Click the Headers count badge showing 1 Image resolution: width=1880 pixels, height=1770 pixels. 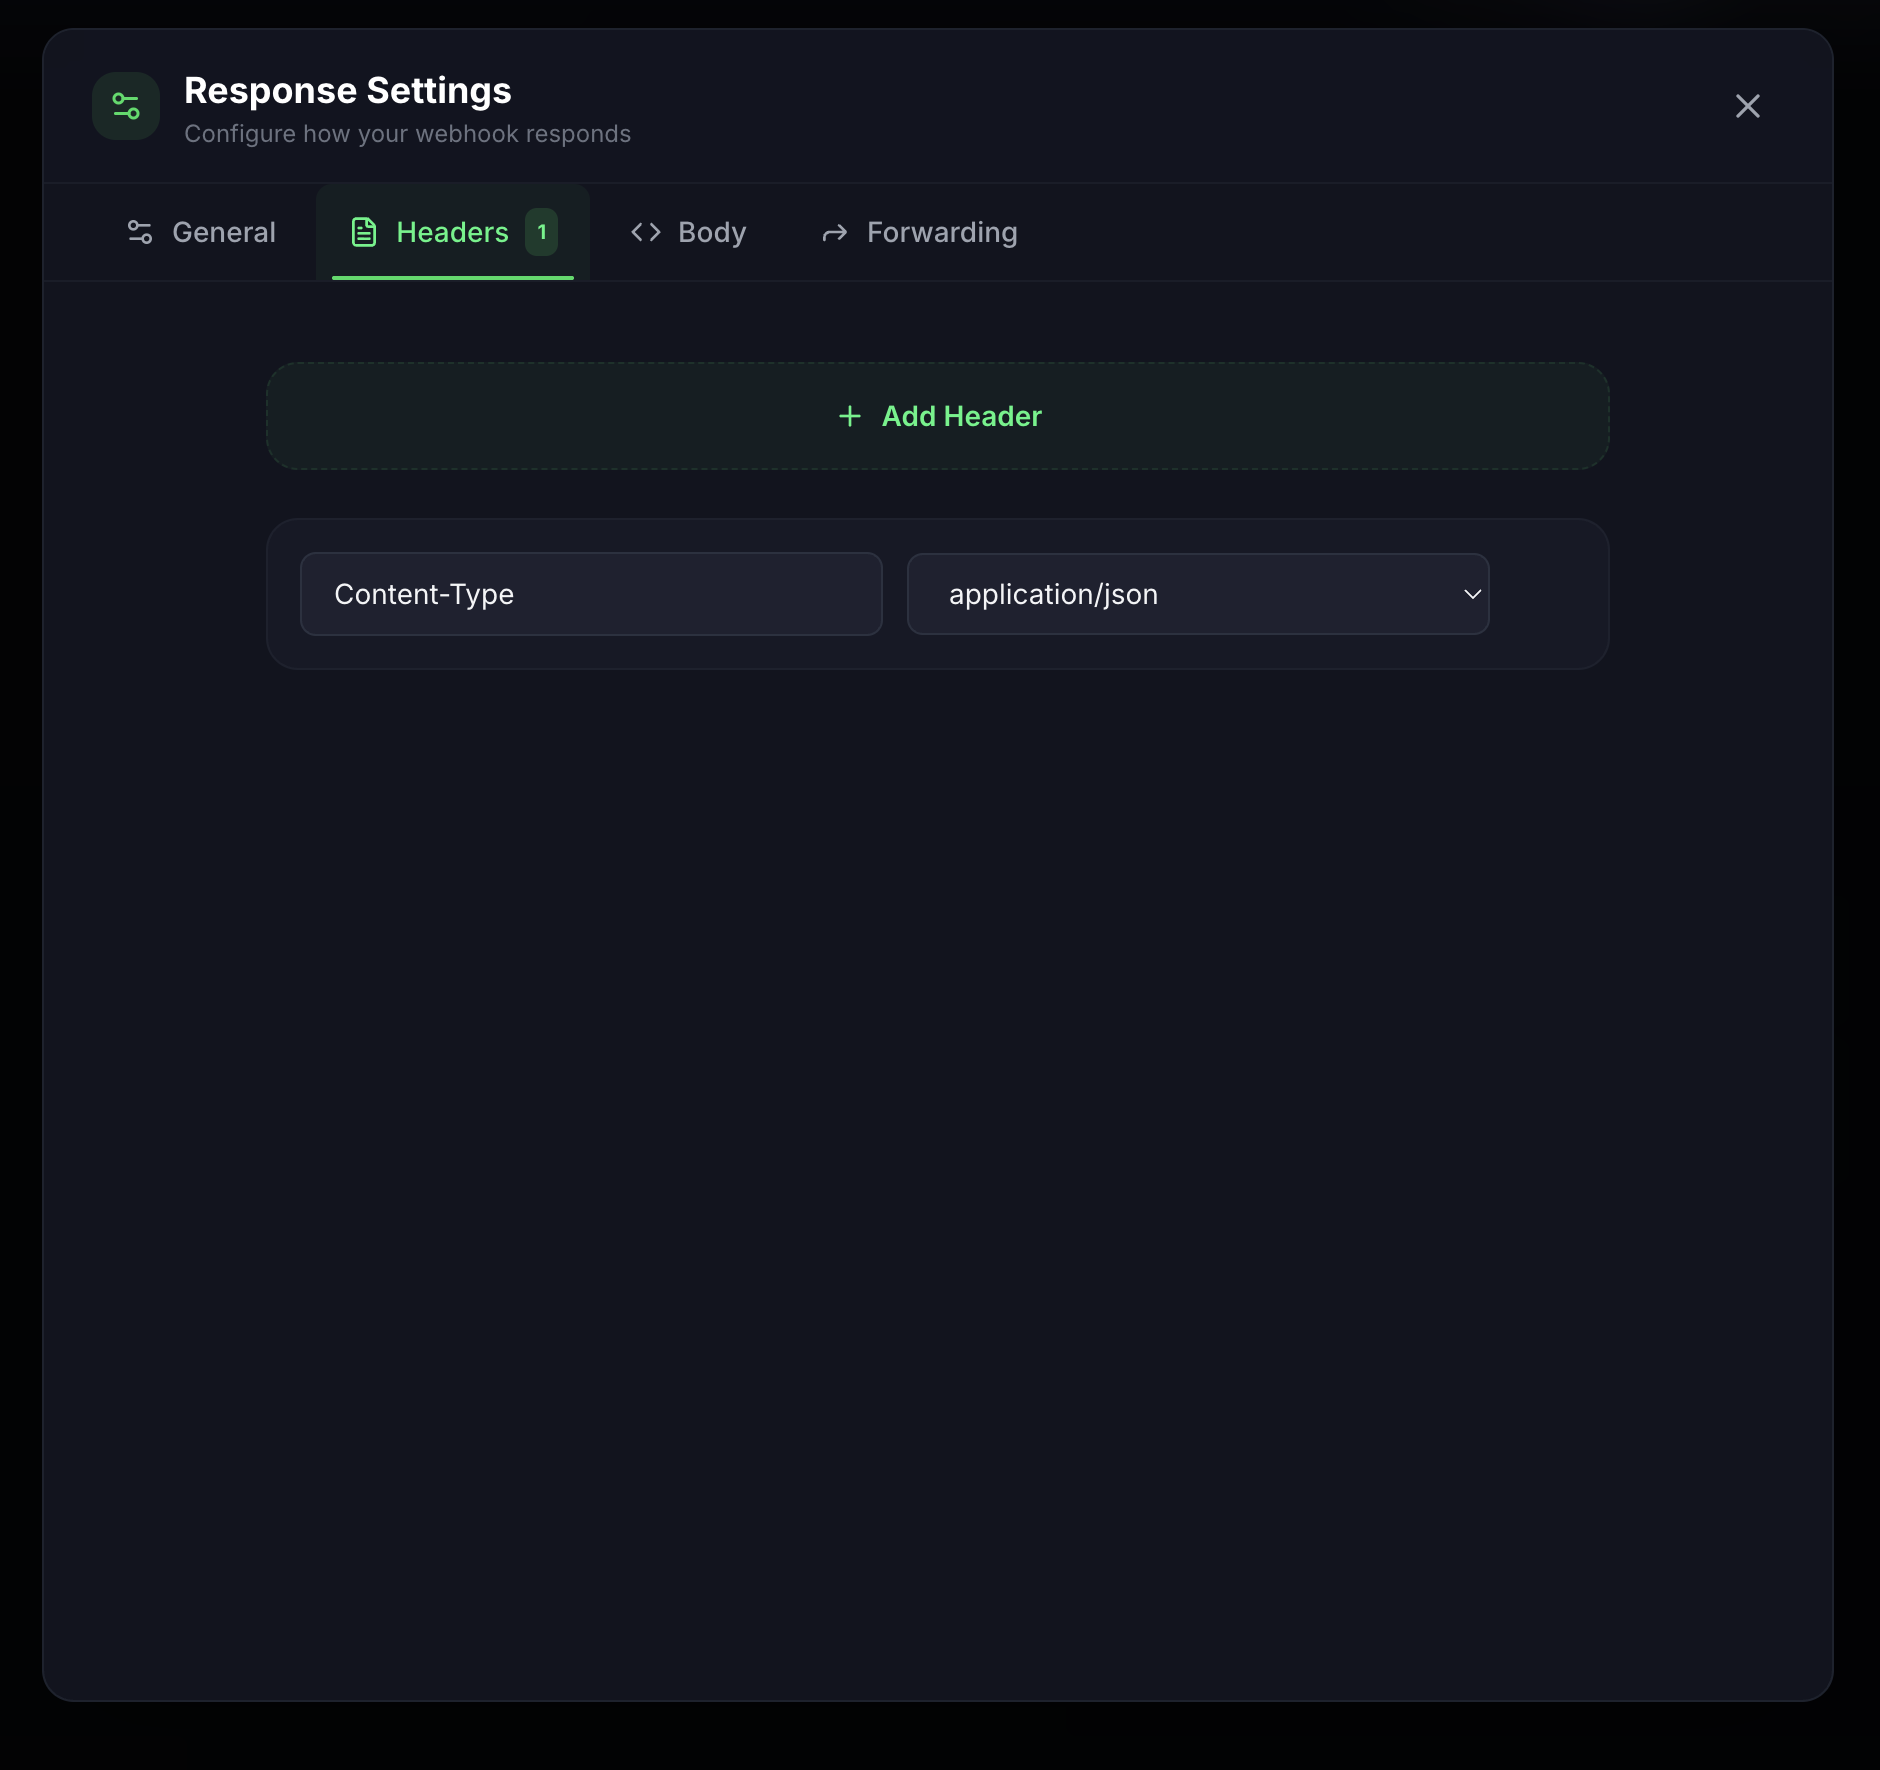pos(542,232)
